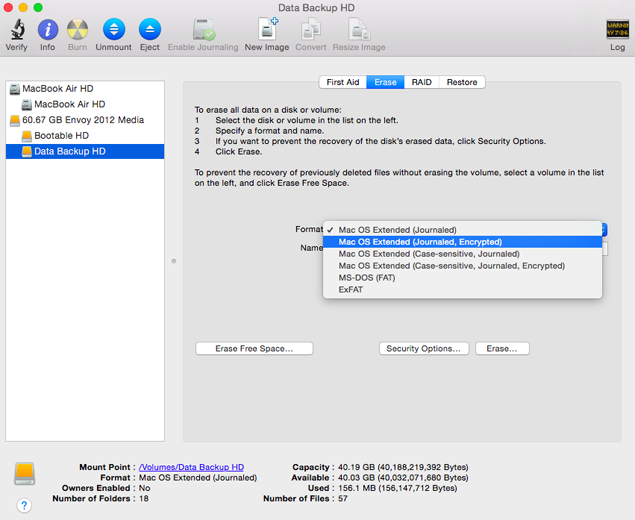Screen dimensions: 635x520
Task: Open Security Options dialog
Action: pyautogui.click(x=424, y=349)
